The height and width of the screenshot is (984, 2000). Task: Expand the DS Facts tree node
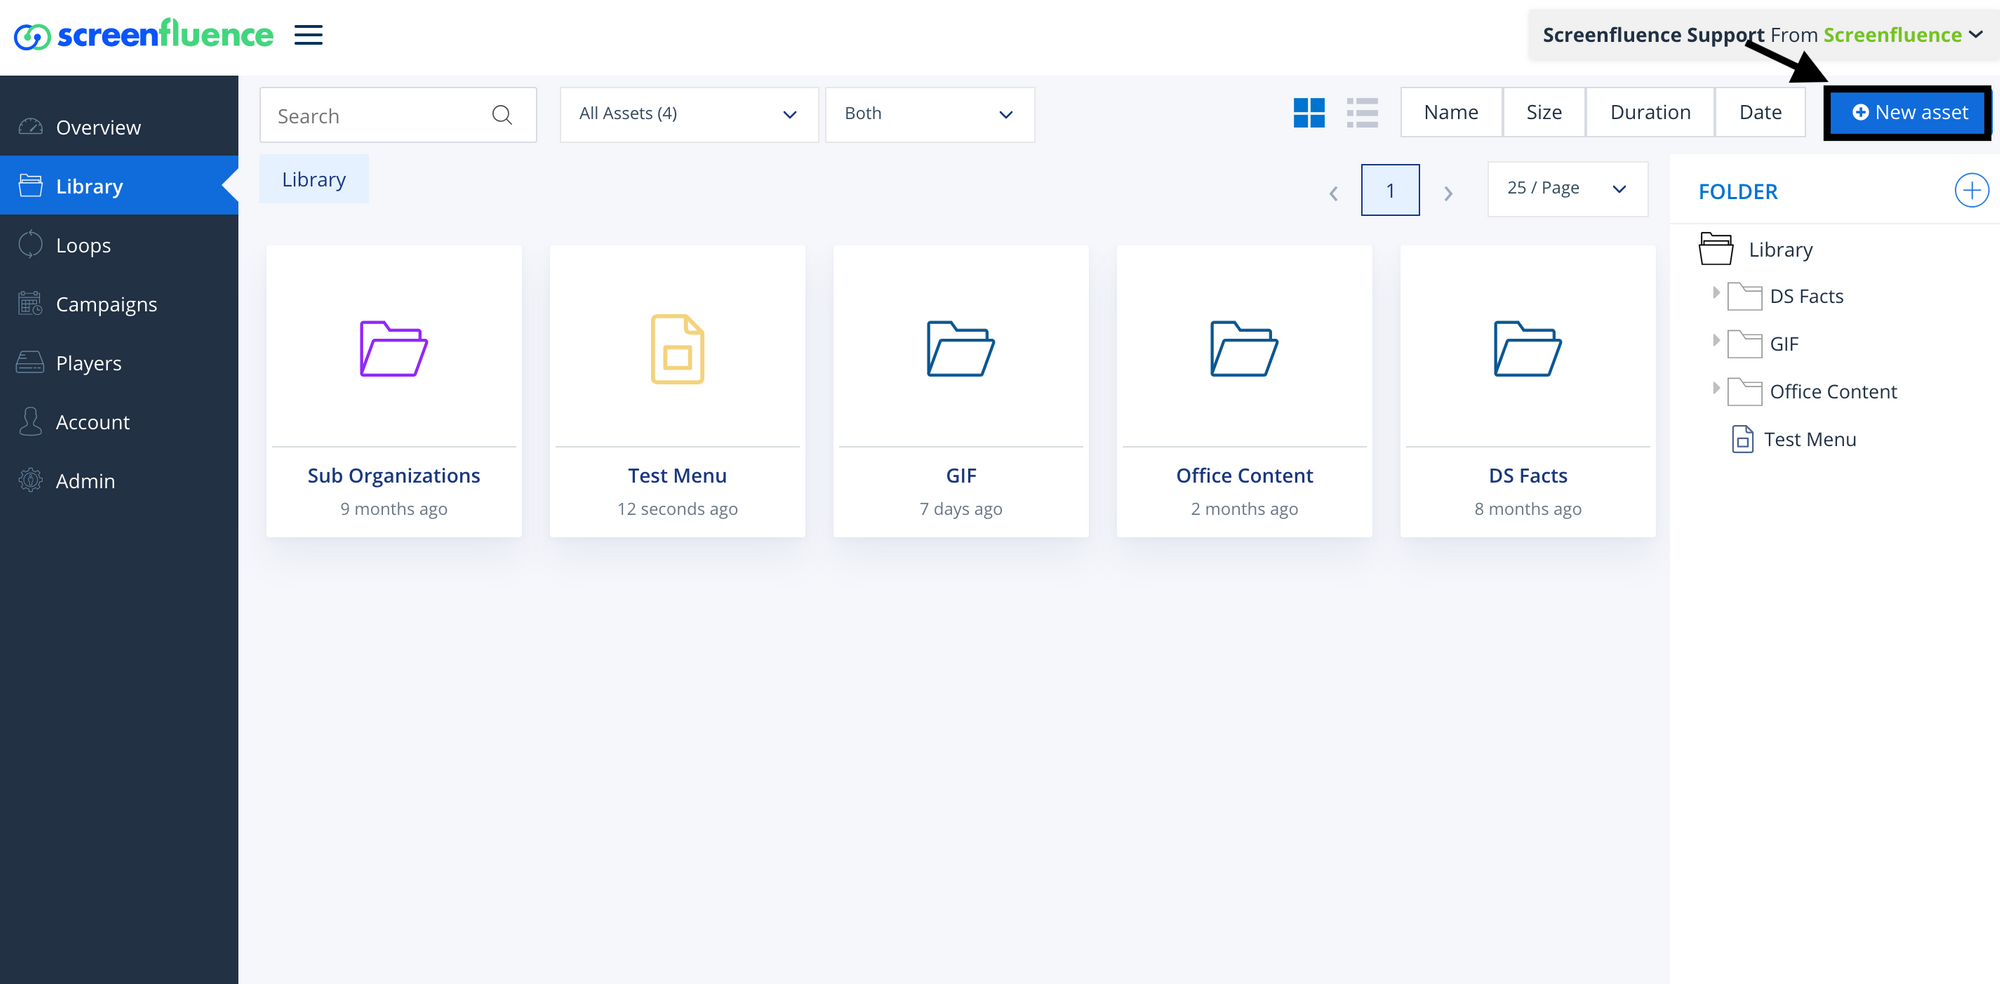click(1715, 293)
